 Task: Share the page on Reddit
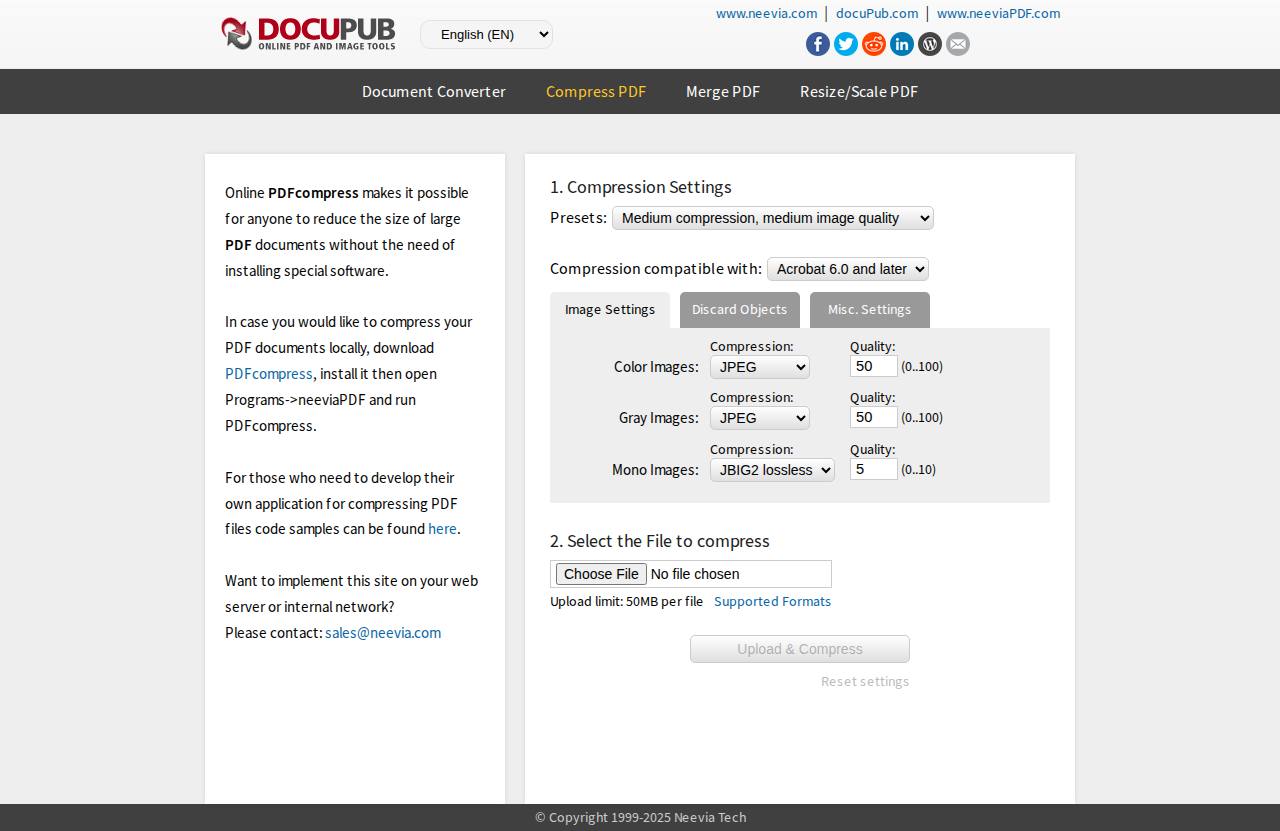tap(874, 44)
